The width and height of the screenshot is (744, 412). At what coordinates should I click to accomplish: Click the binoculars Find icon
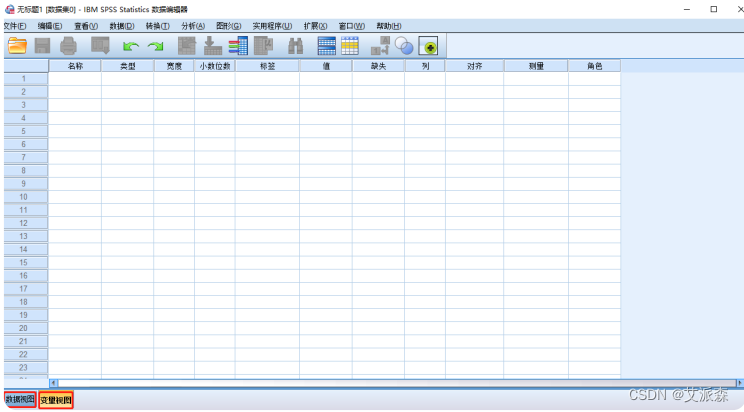[x=296, y=46]
